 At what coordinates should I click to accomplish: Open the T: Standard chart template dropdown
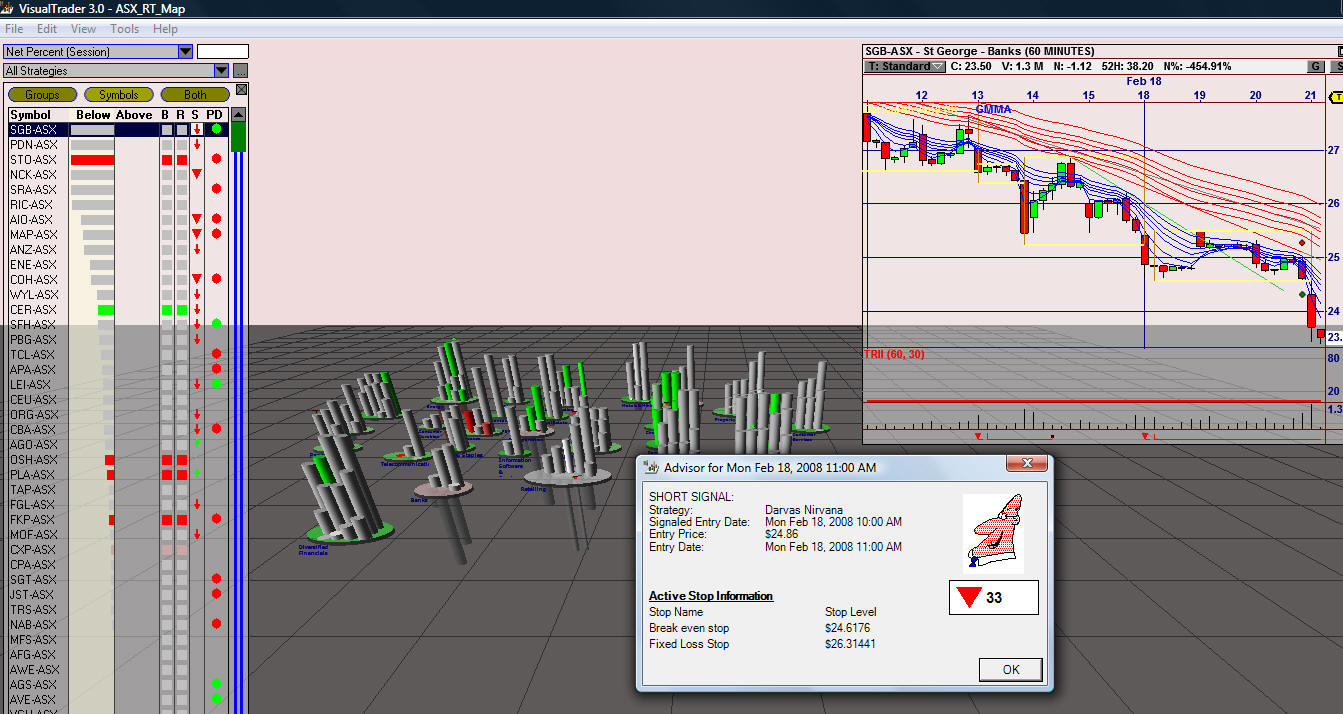tap(905, 66)
